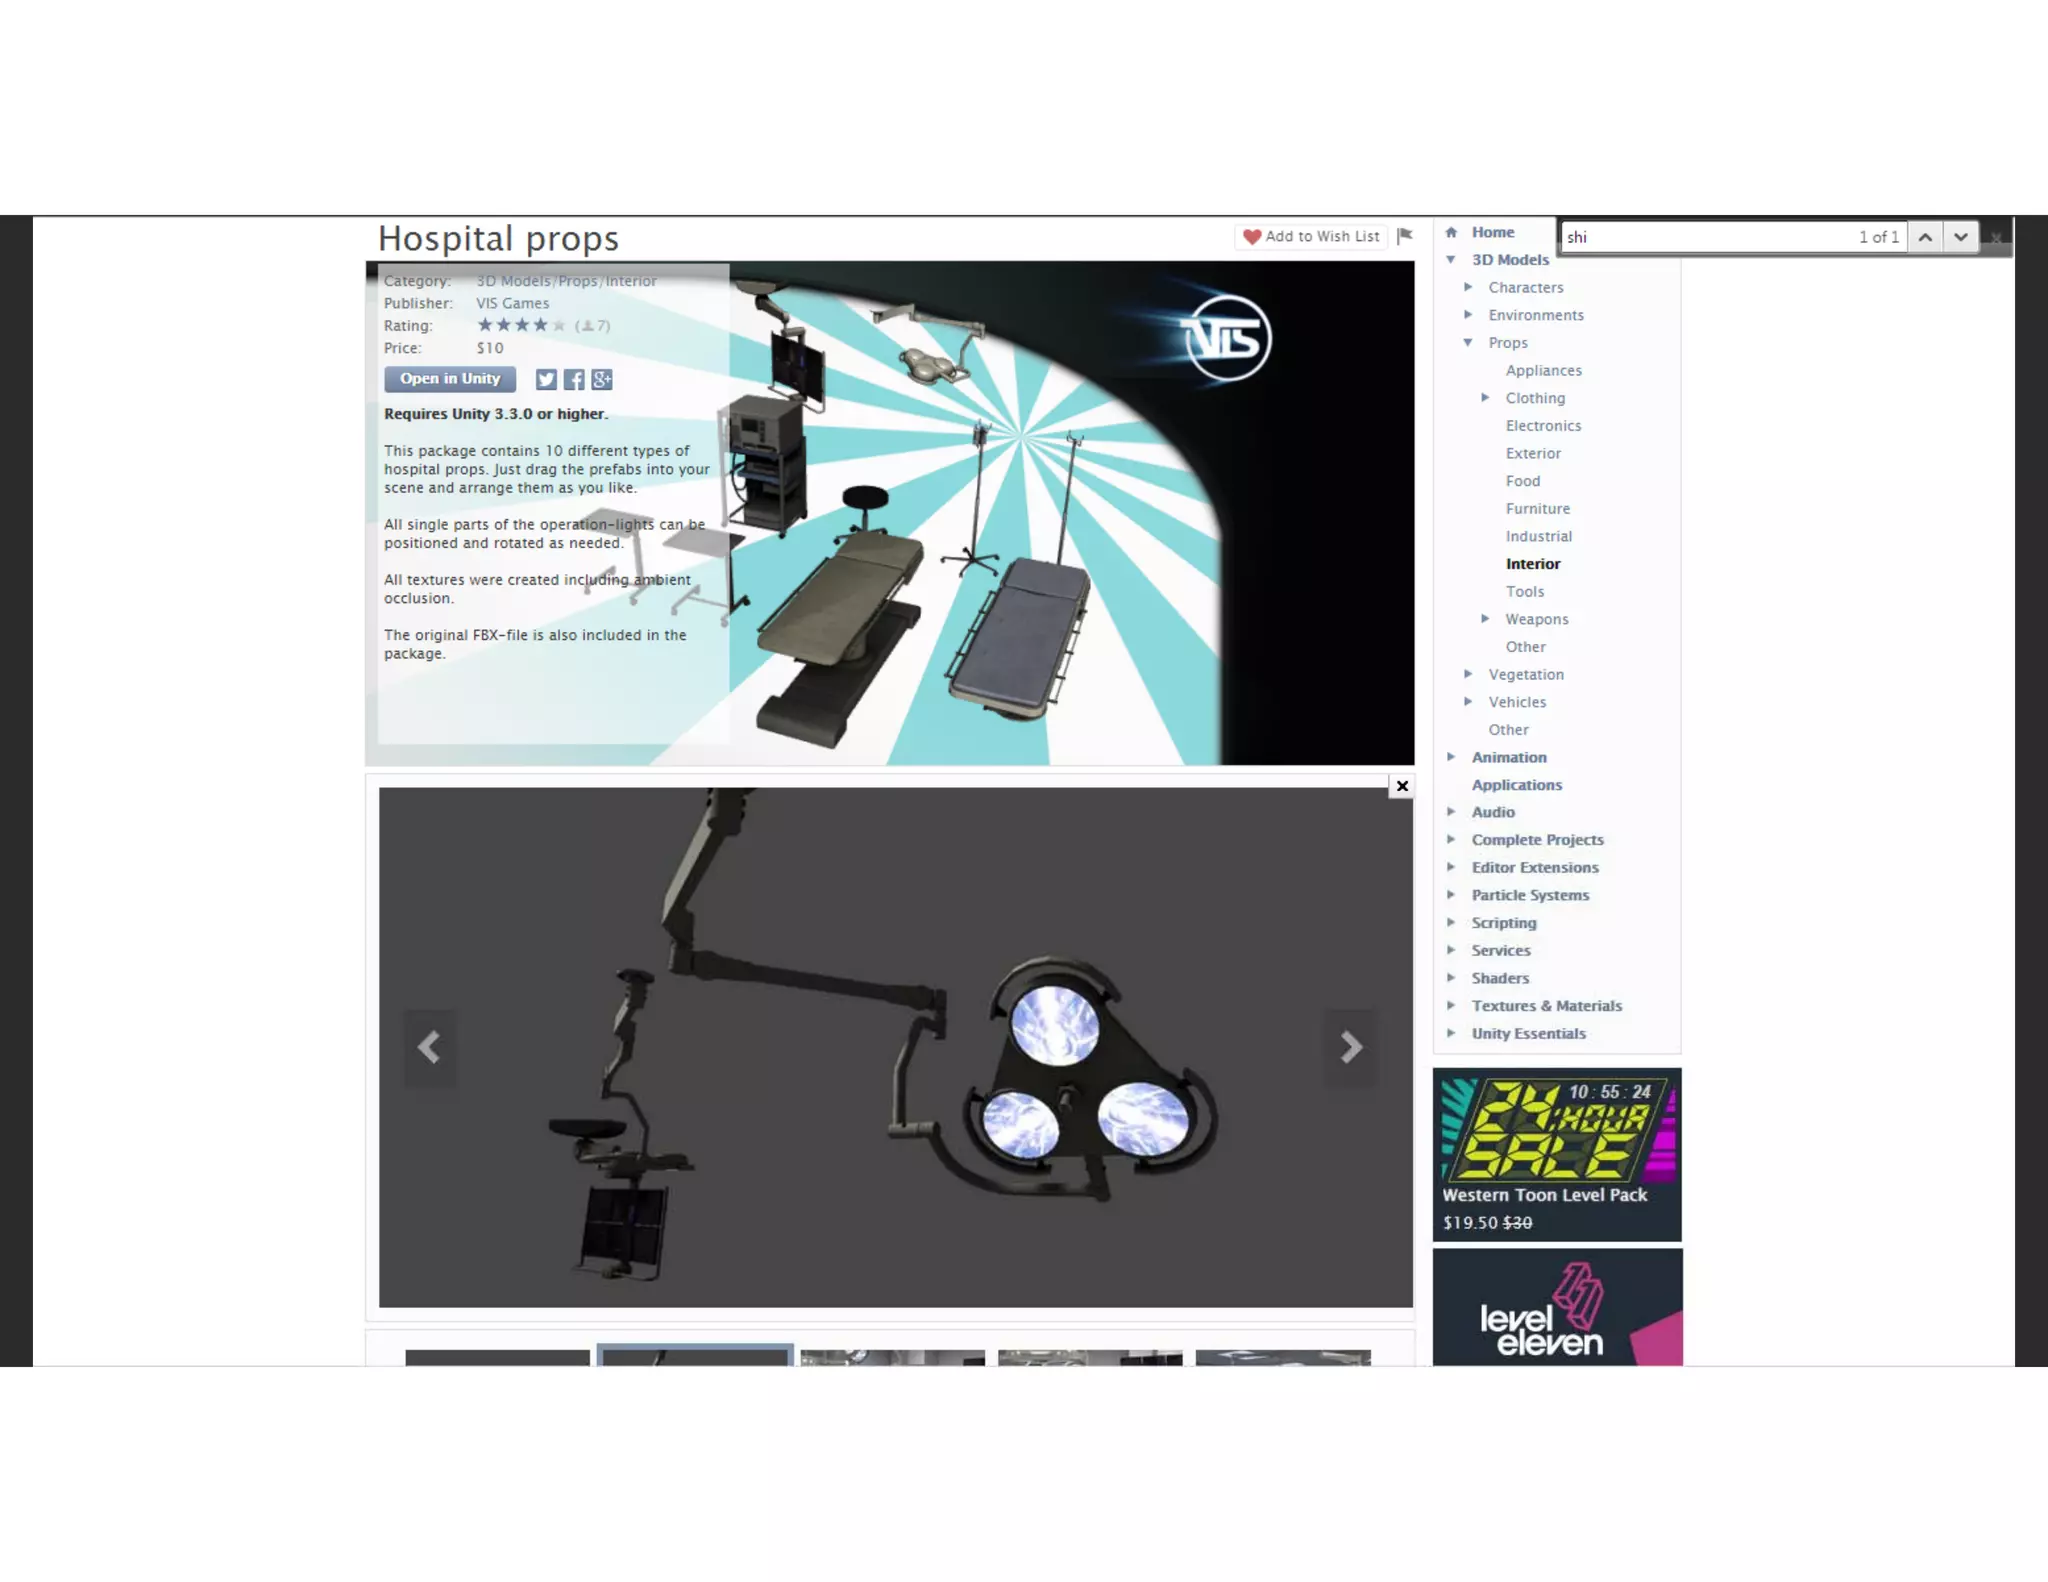Click the Google Plus share icon
This screenshot has width=2048, height=1582.
point(601,379)
